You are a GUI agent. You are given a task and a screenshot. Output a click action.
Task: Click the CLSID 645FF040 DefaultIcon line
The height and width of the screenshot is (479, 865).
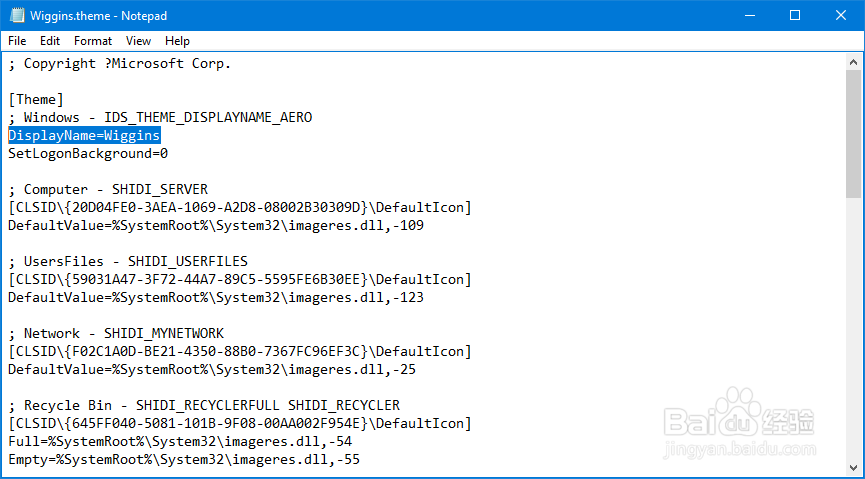tap(240, 423)
